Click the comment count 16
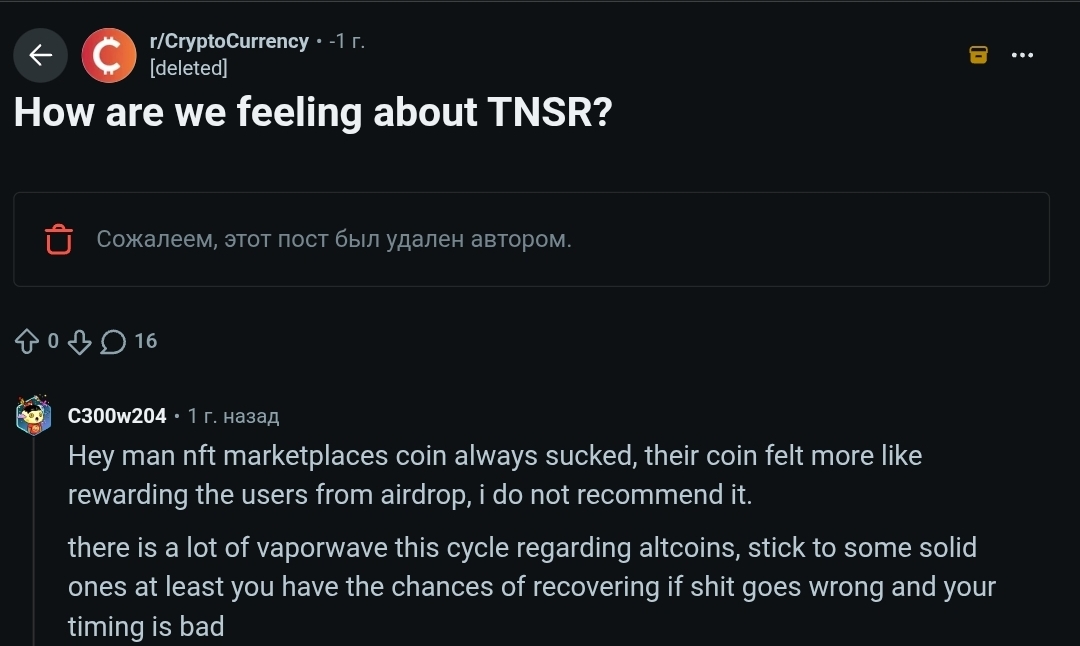This screenshot has height=646, width=1080. (x=146, y=342)
